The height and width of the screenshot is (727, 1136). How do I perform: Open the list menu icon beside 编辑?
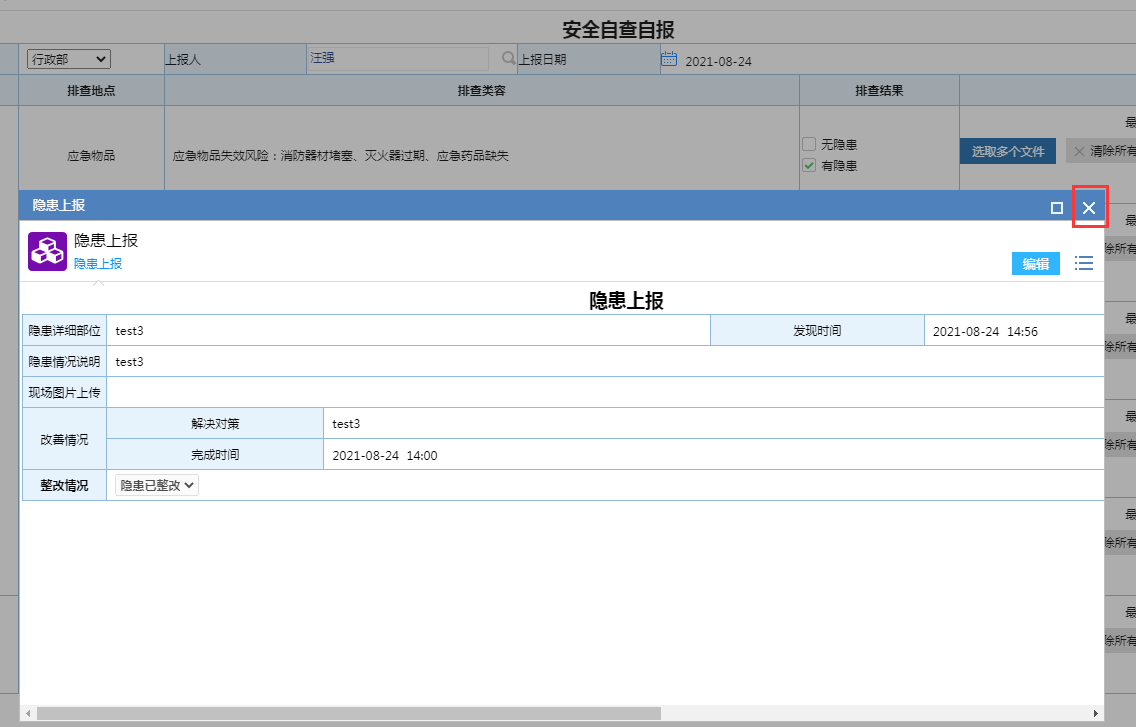click(1083, 263)
